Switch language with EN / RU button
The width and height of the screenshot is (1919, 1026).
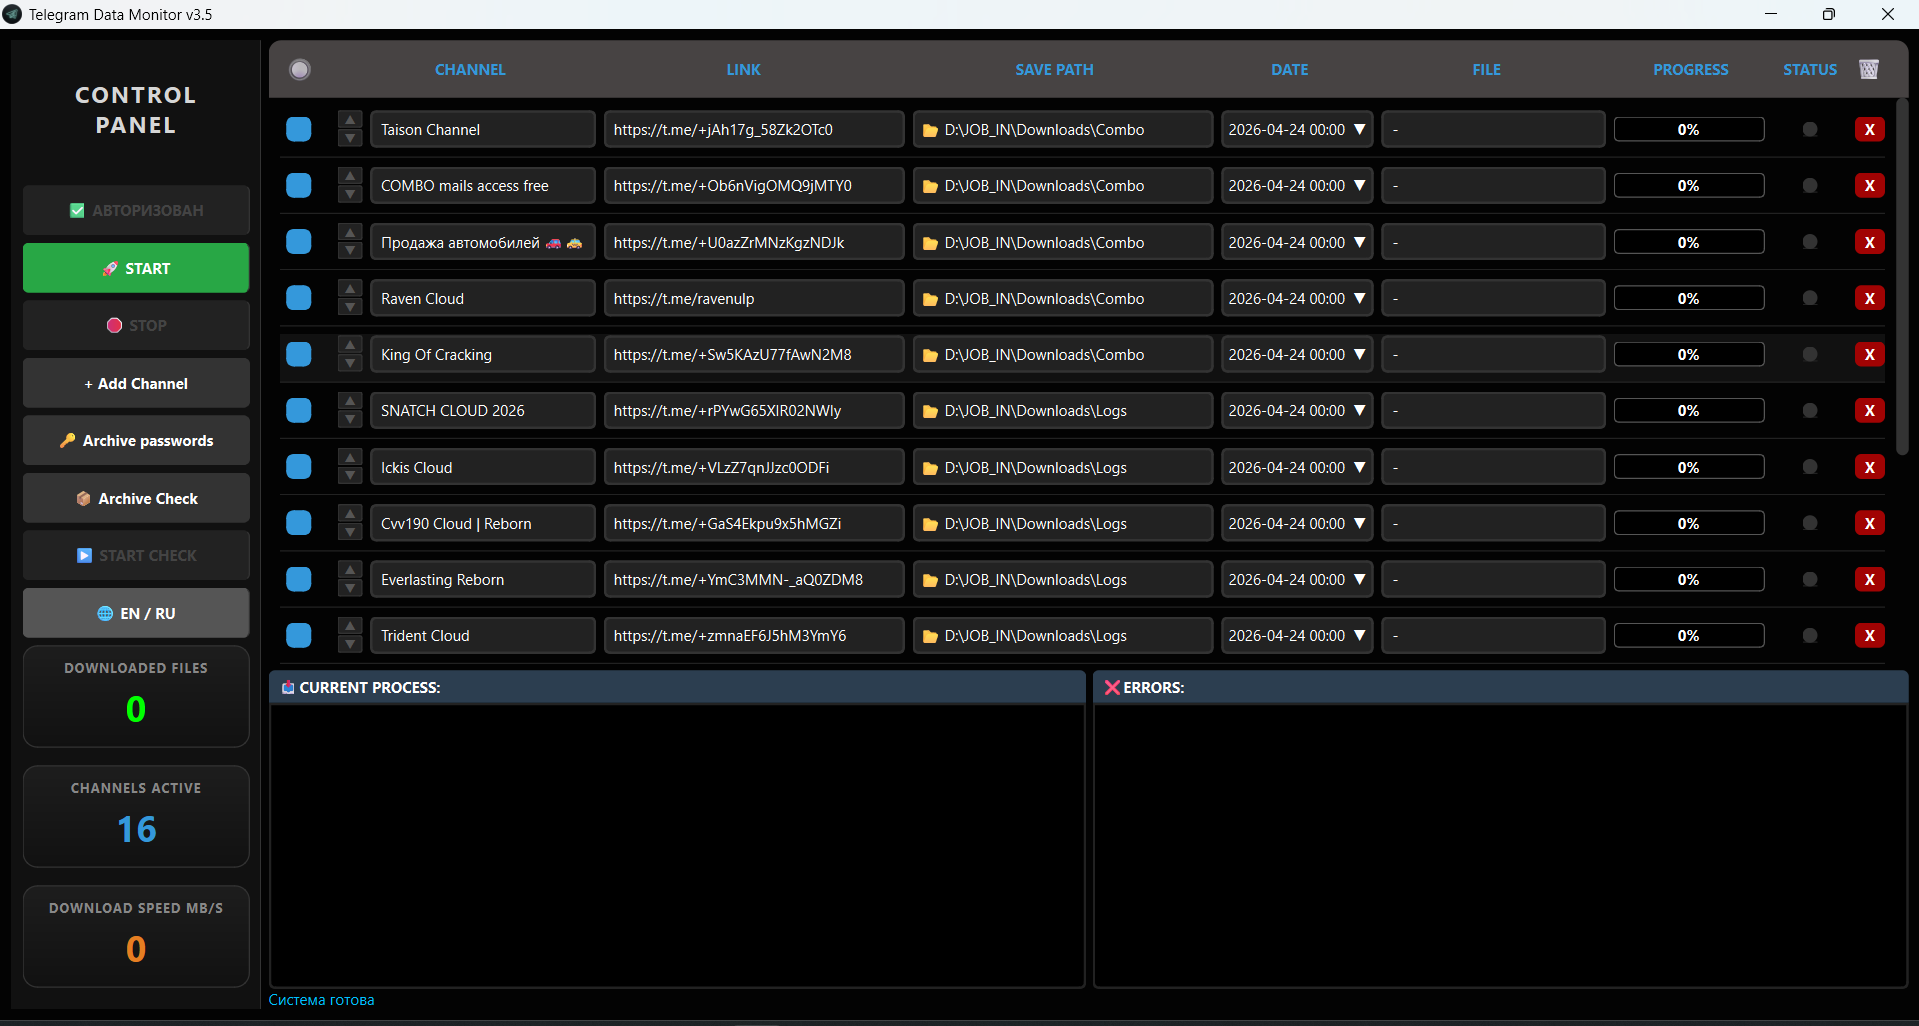pyautogui.click(x=136, y=613)
